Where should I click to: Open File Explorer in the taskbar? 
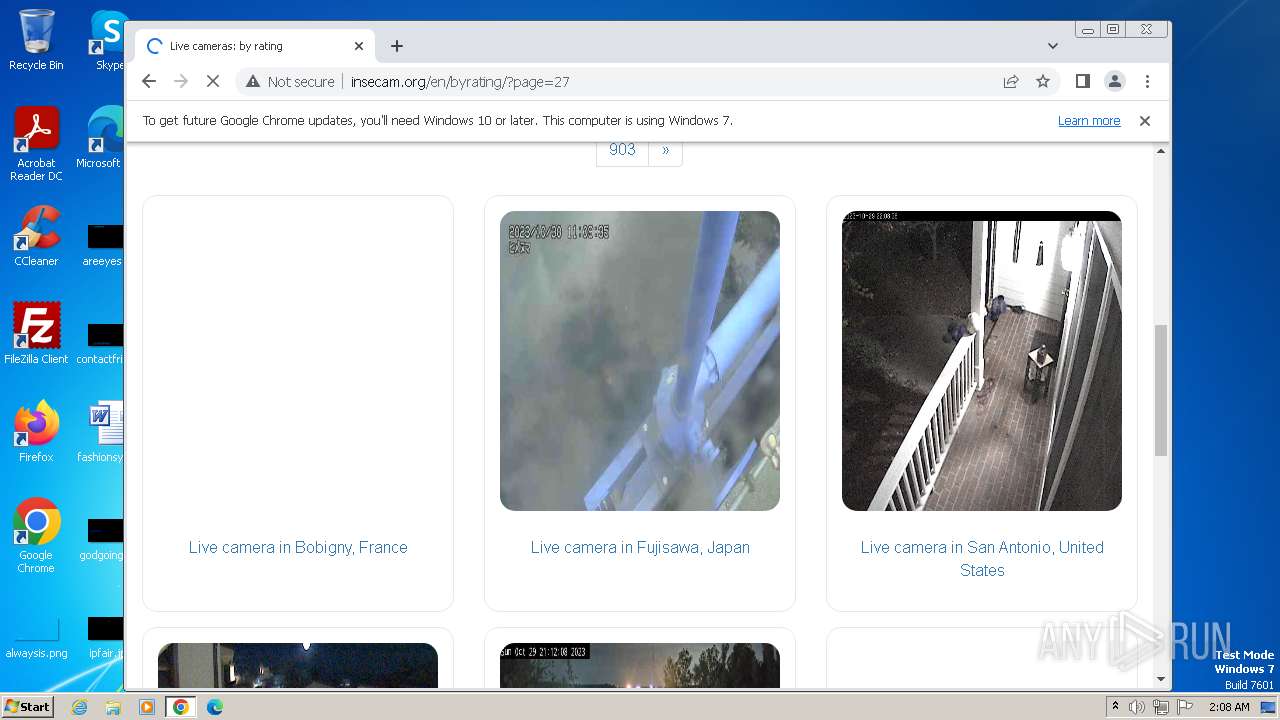point(113,707)
